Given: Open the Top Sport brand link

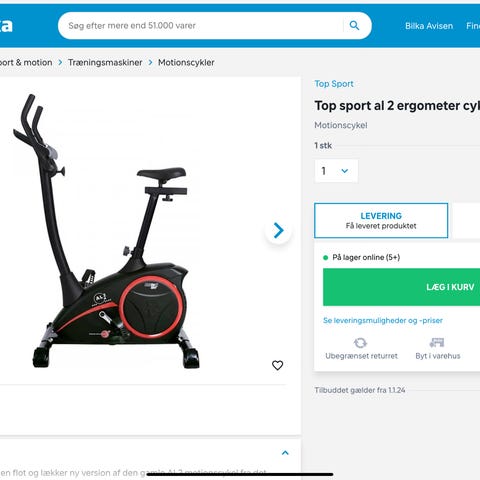Looking at the screenshot, I should 334,84.
